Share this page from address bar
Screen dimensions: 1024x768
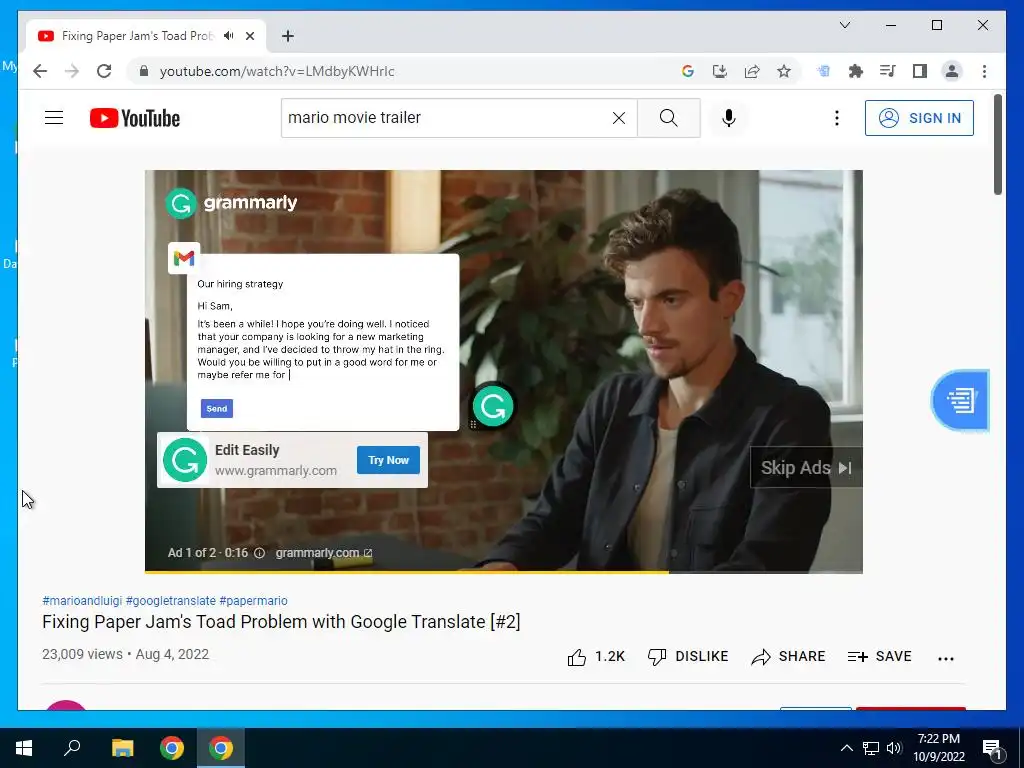[752, 71]
